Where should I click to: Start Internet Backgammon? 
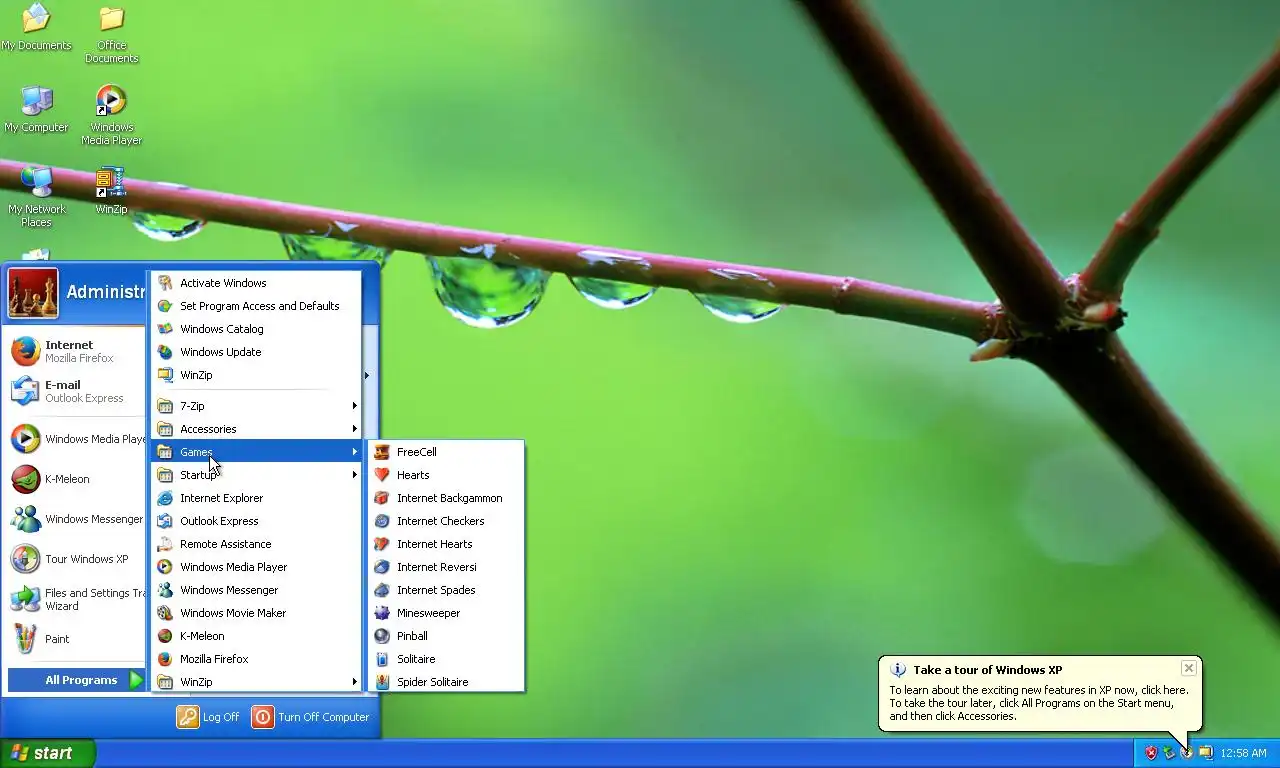coord(446,498)
